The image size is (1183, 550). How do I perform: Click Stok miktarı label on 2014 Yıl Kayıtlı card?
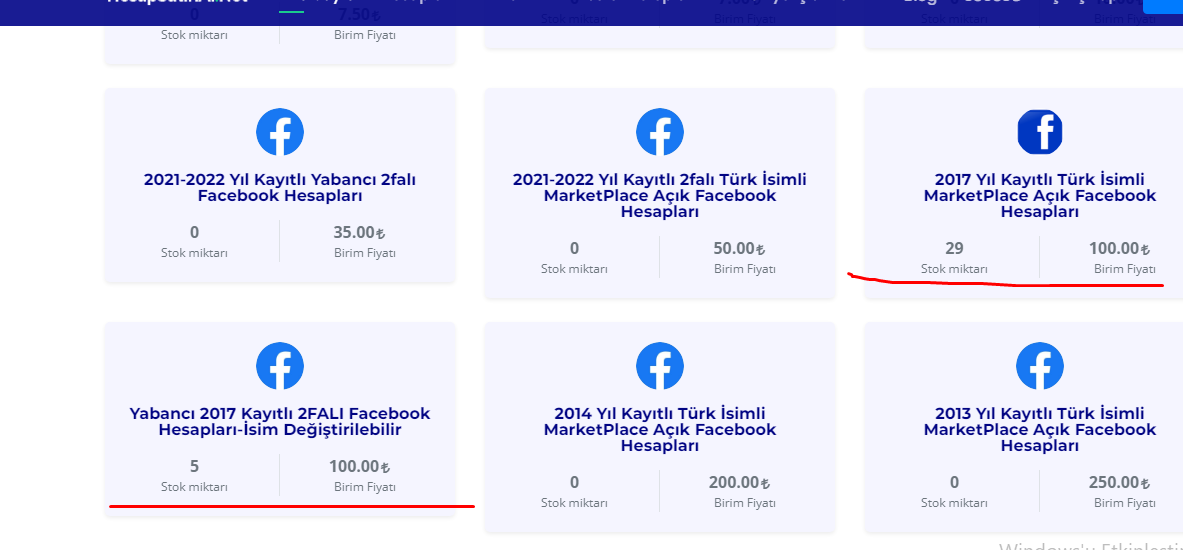(x=574, y=502)
